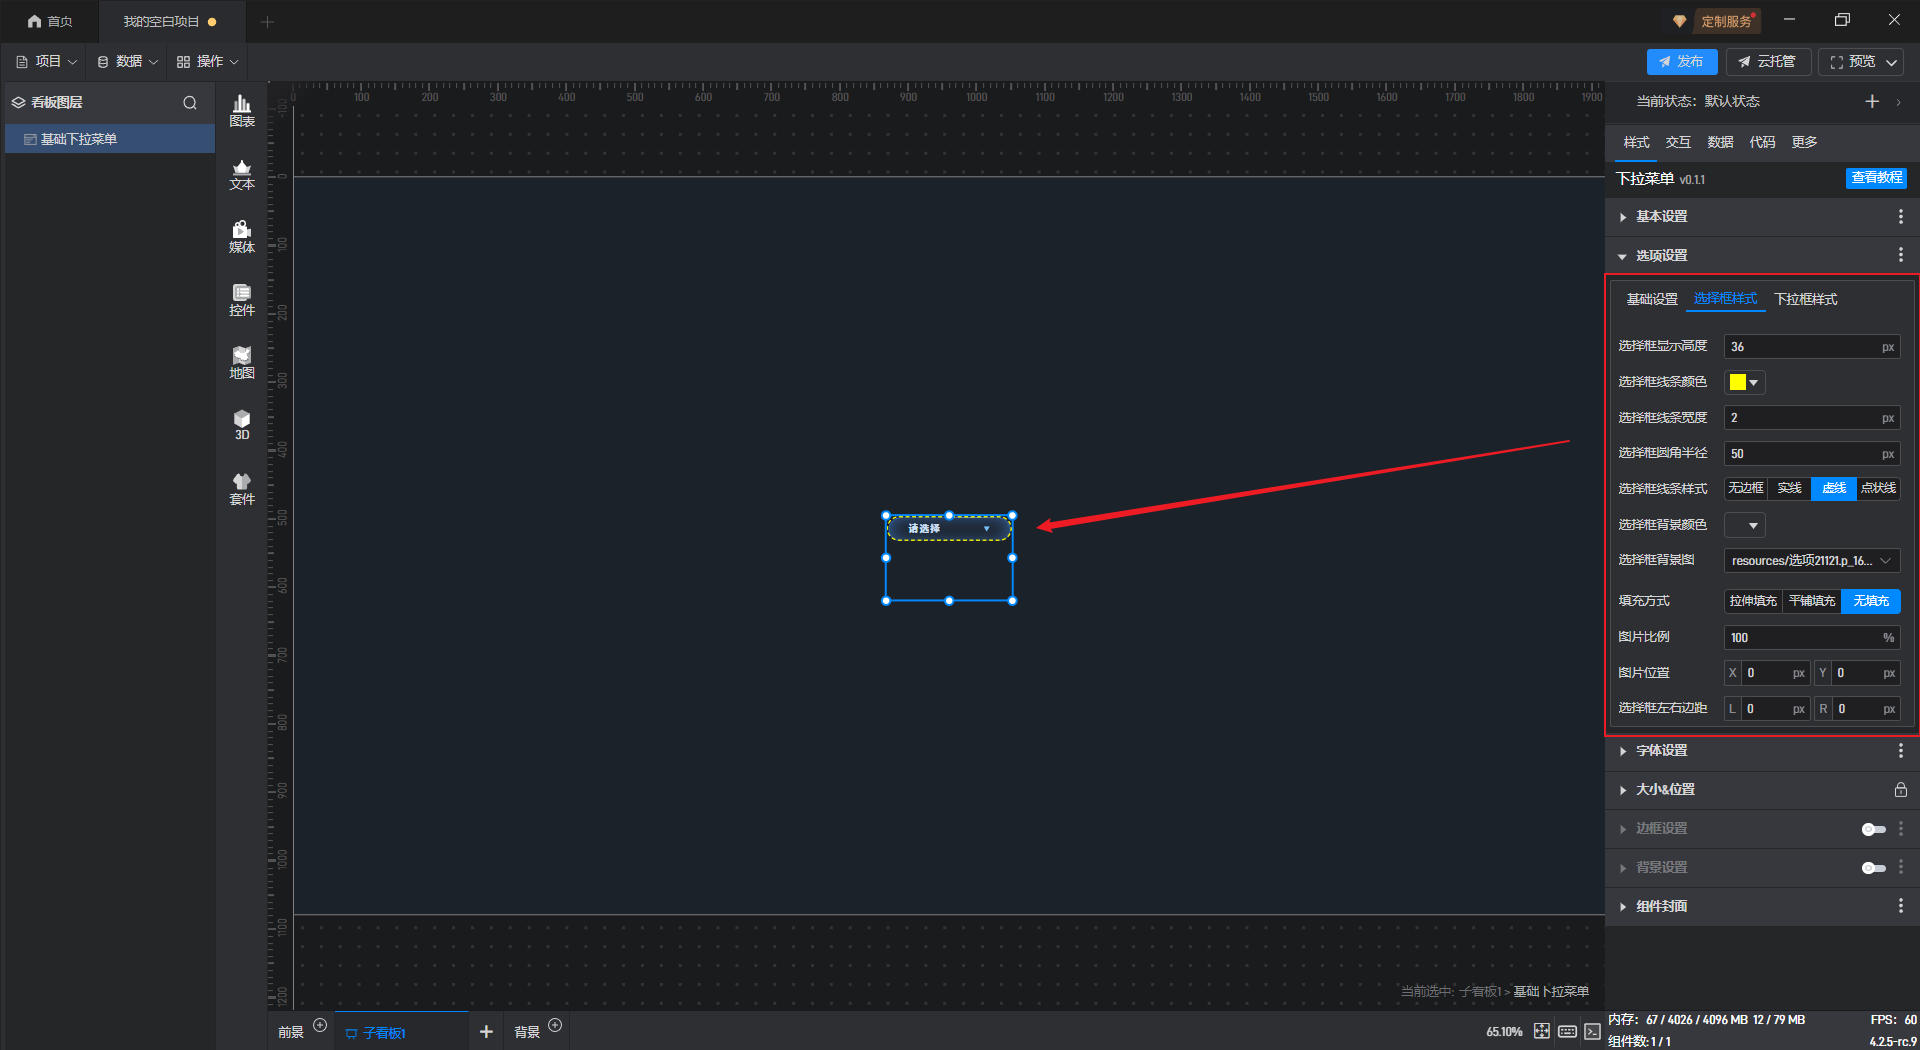
Task: Open the 地图 (map) component library
Action: click(242, 363)
